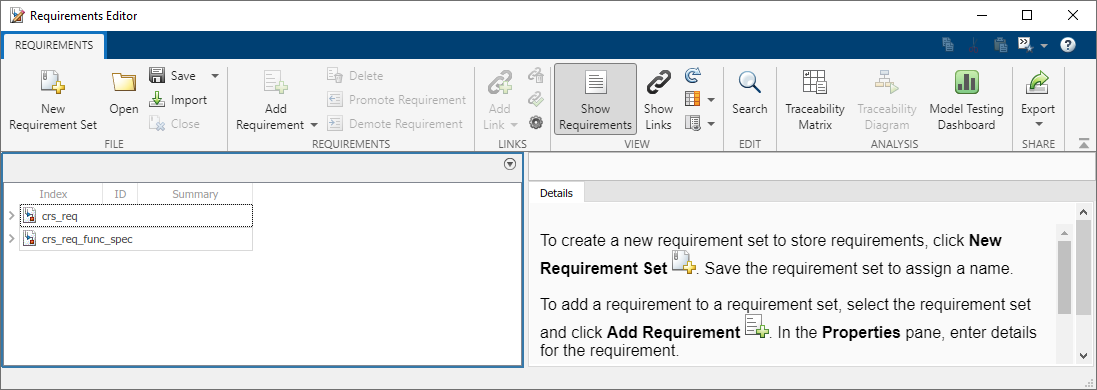
Task: Click the ID column header
Action: (120, 194)
